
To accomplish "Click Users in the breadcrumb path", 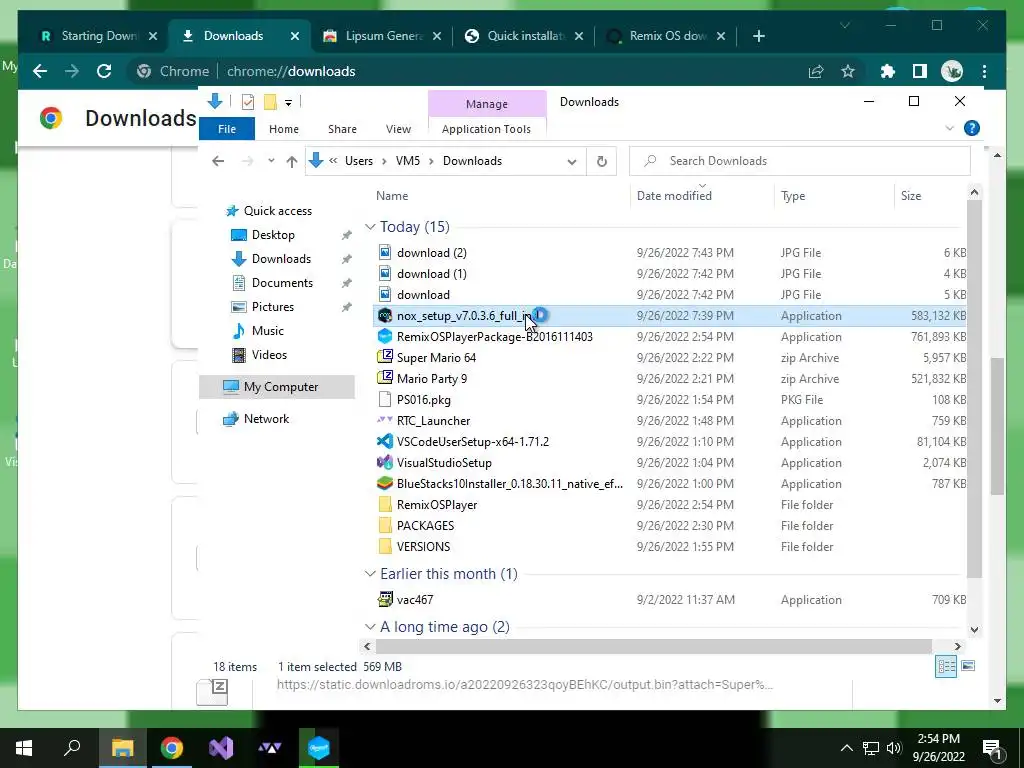I will (359, 161).
